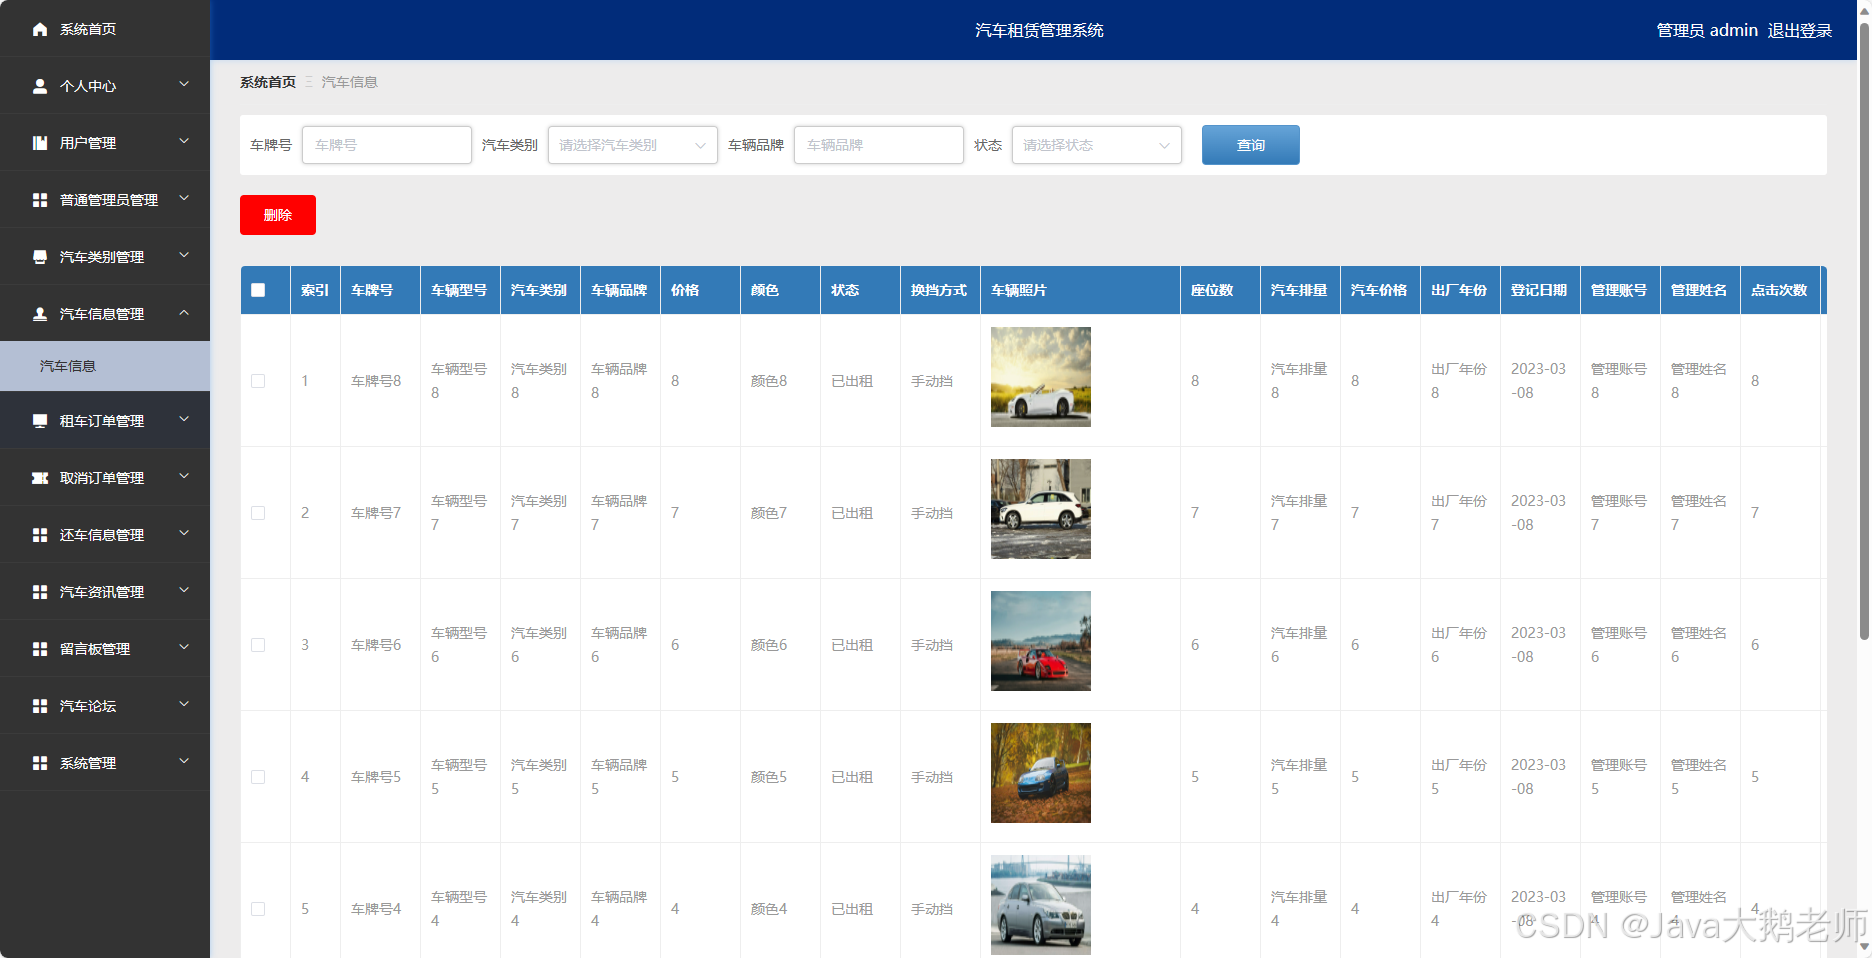1872x958 pixels.
Task: Expand the 取消订单管理 chevron
Action: tap(184, 477)
